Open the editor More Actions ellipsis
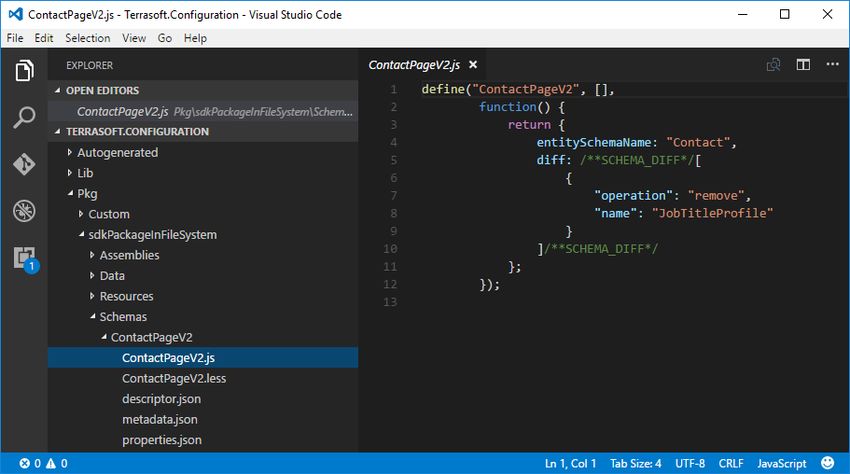Image resolution: width=850 pixels, height=474 pixels. click(833, 64)
